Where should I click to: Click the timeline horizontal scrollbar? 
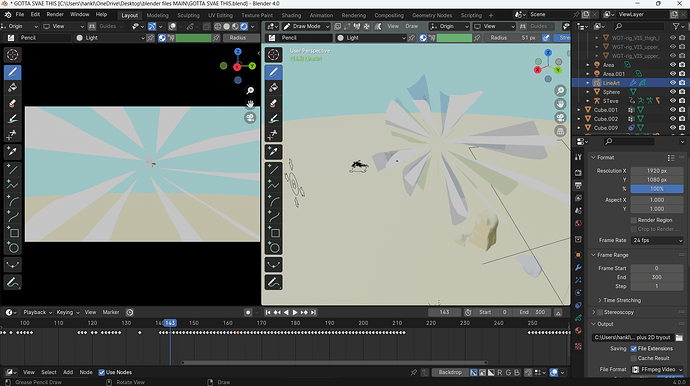pos(334,363)
